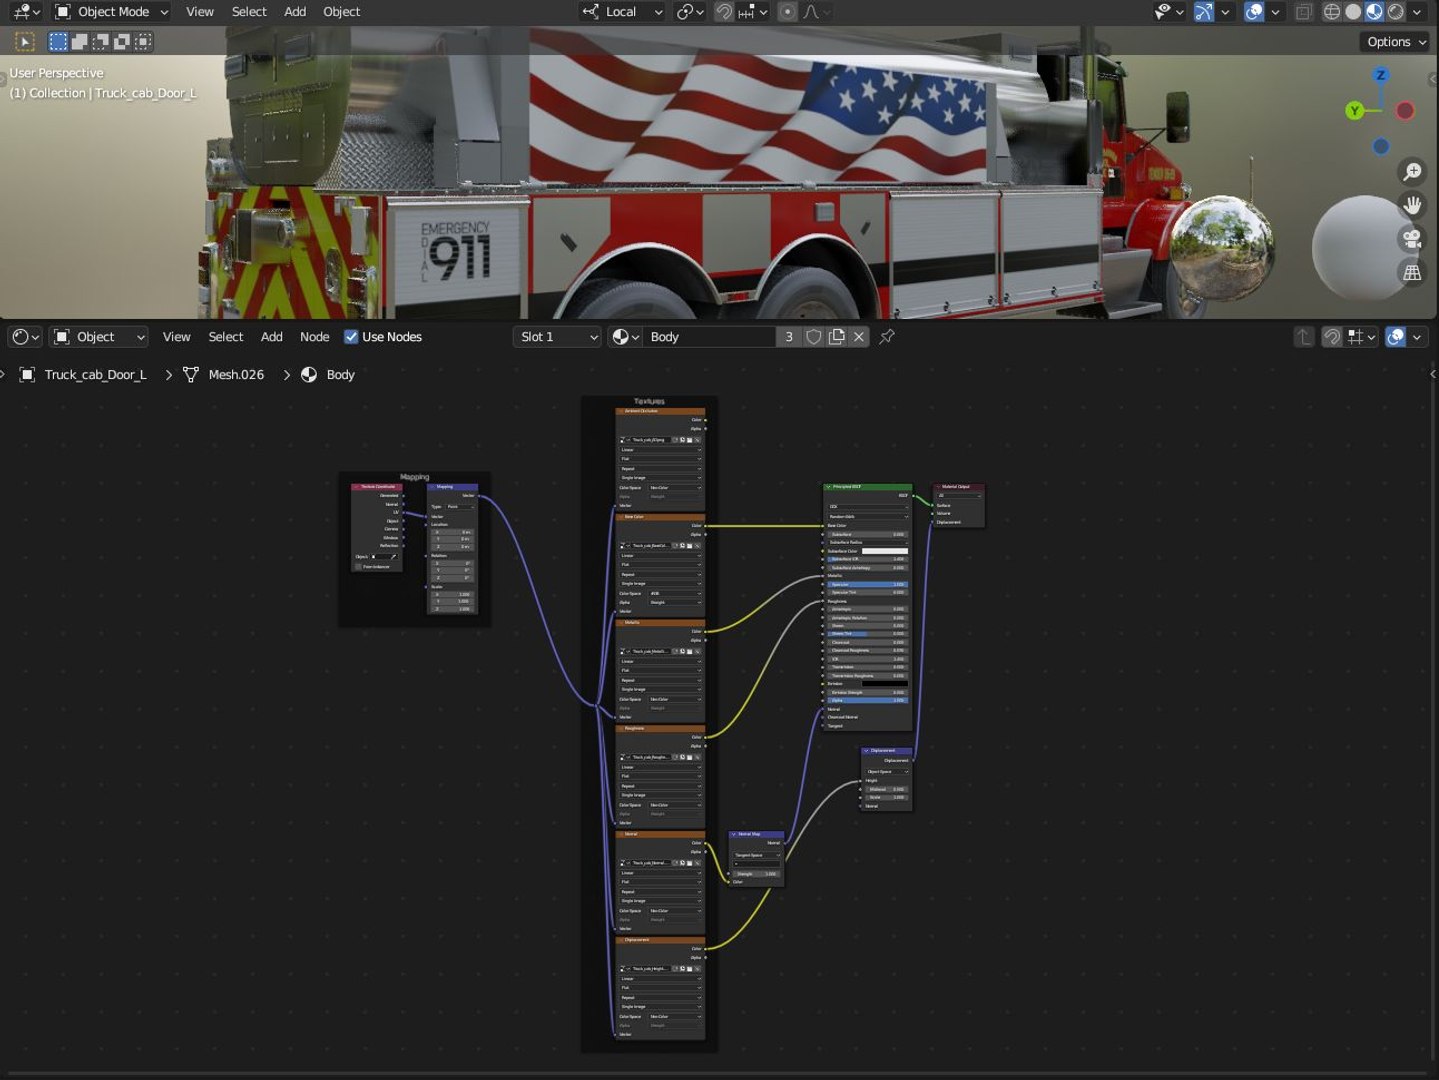This screenshot has width=1439, height=1080.
Task: Toggle node editor snapping icon
Action: coord(1332,337)
